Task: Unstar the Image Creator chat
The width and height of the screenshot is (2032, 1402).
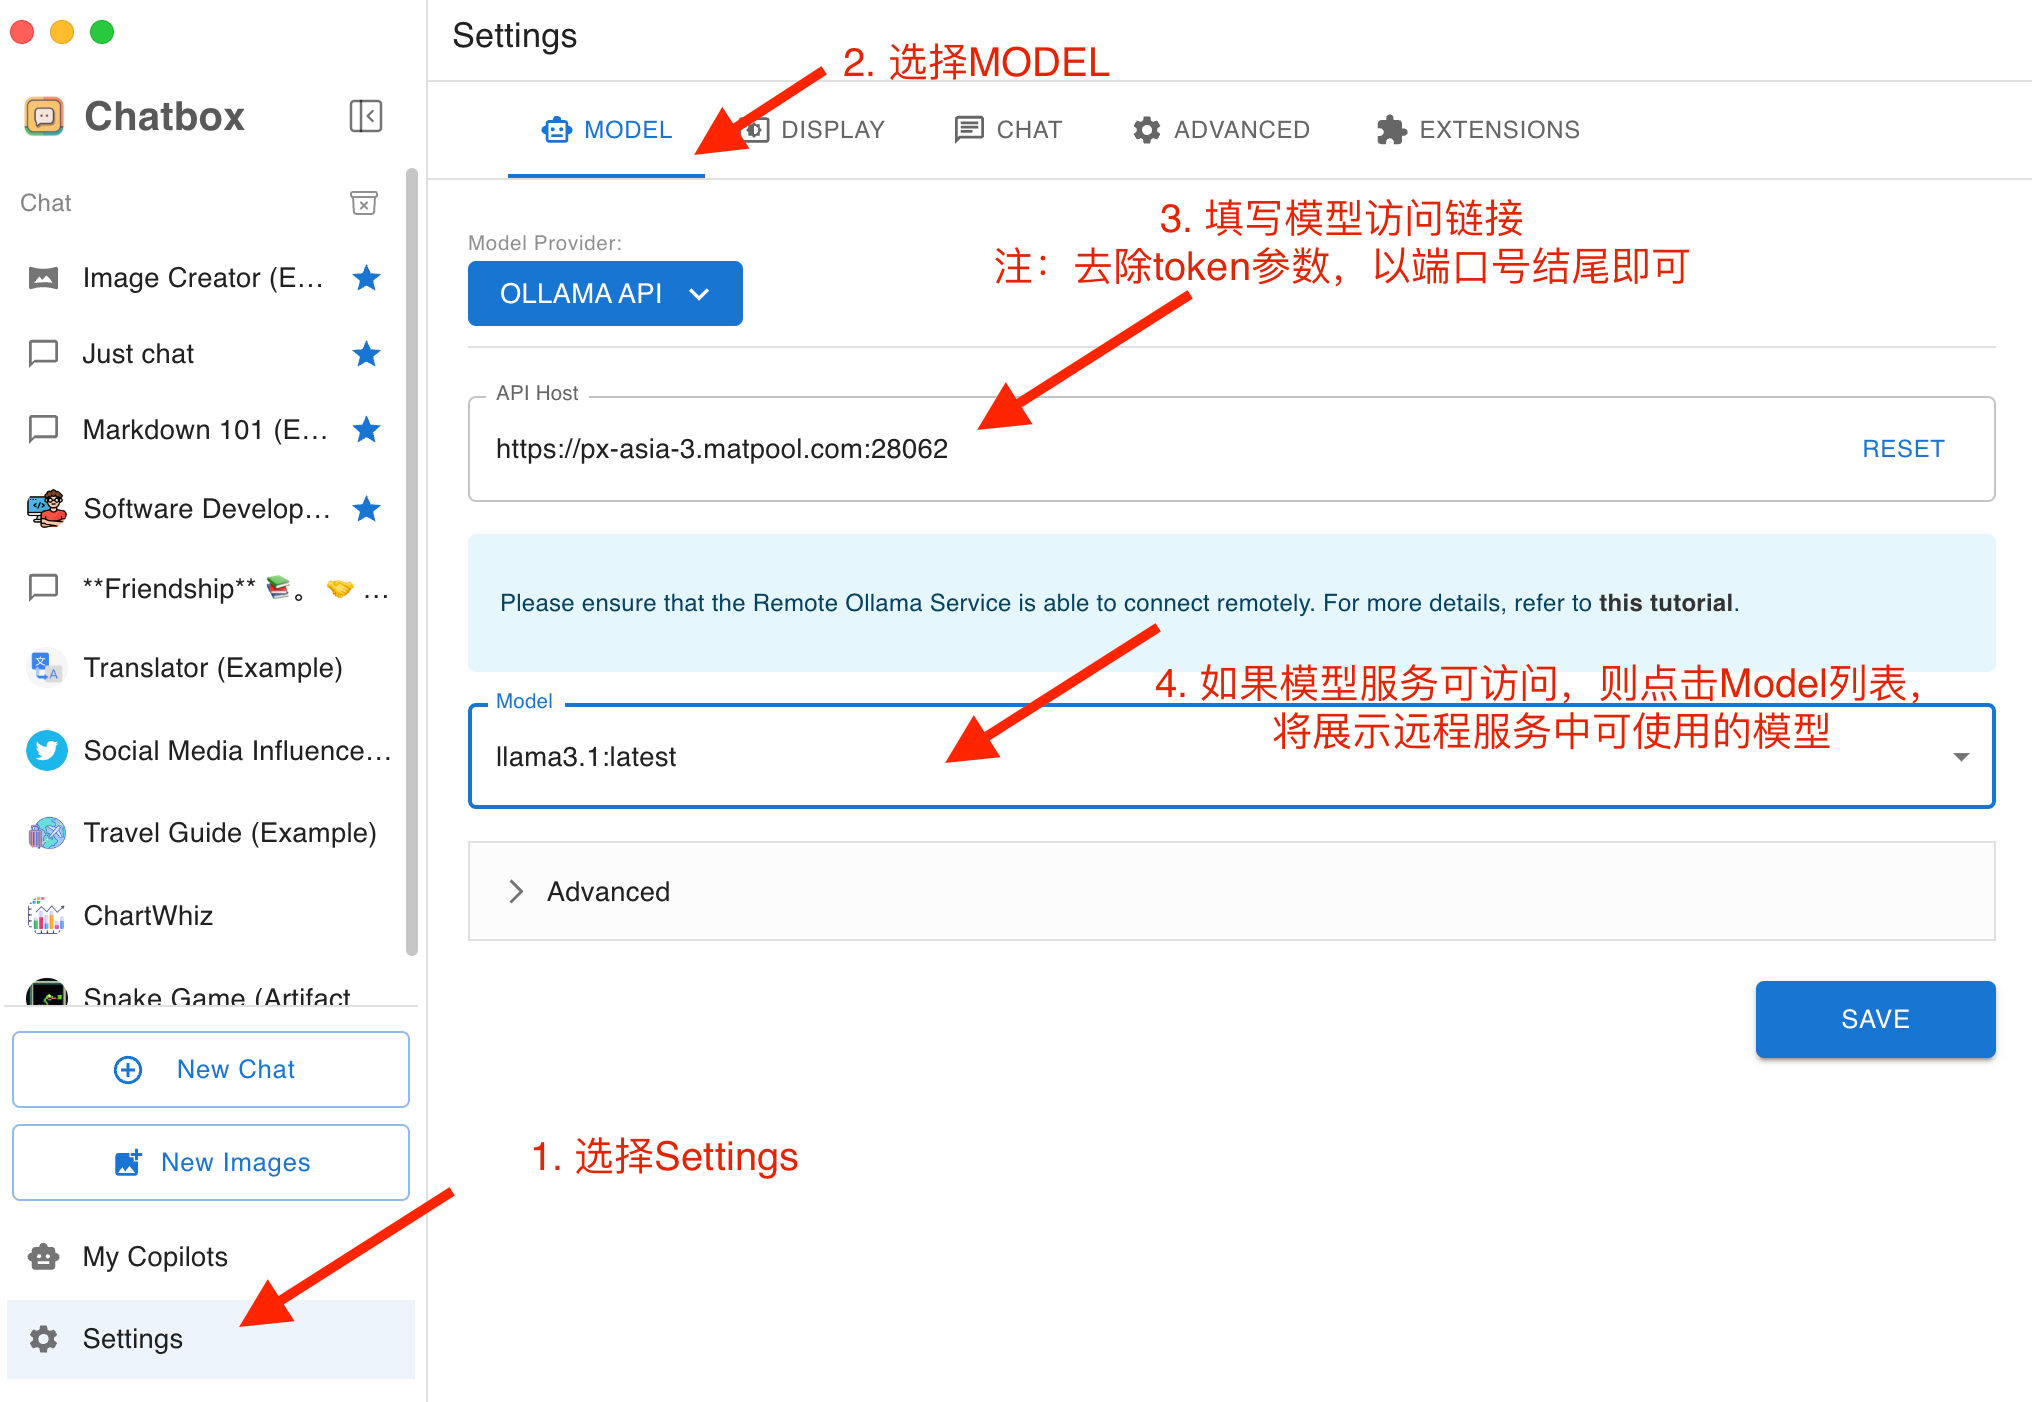Action: pyautogui.click(x=367, y=277)
